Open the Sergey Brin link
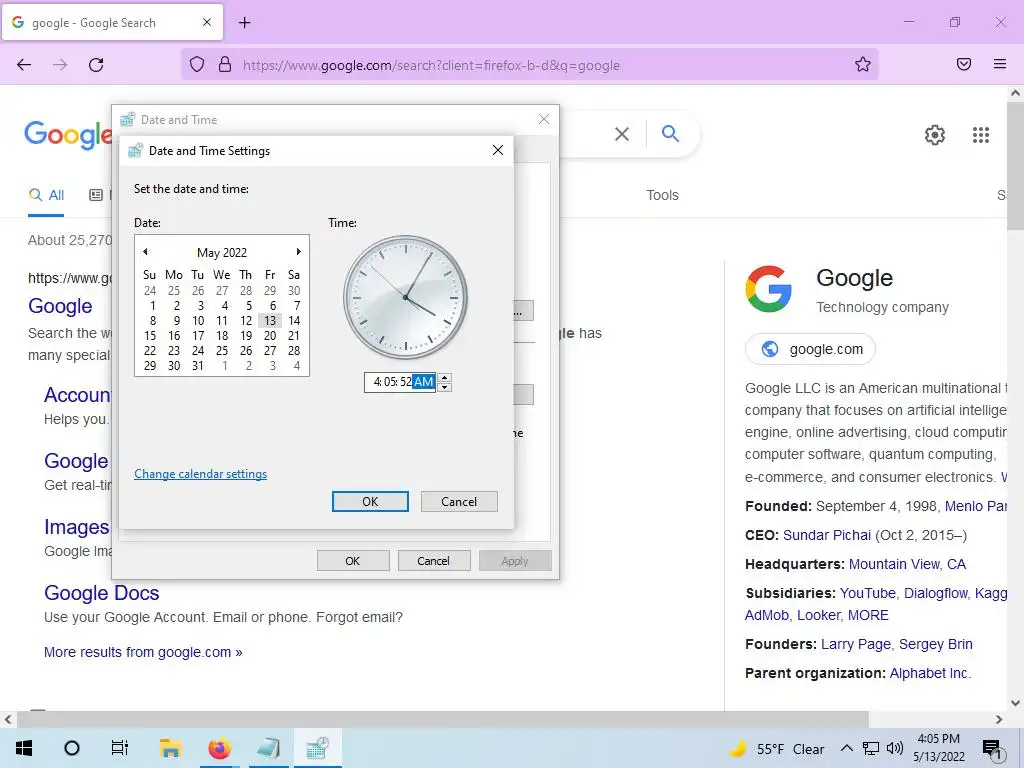 pyautogui.click(x=936, y=645)
